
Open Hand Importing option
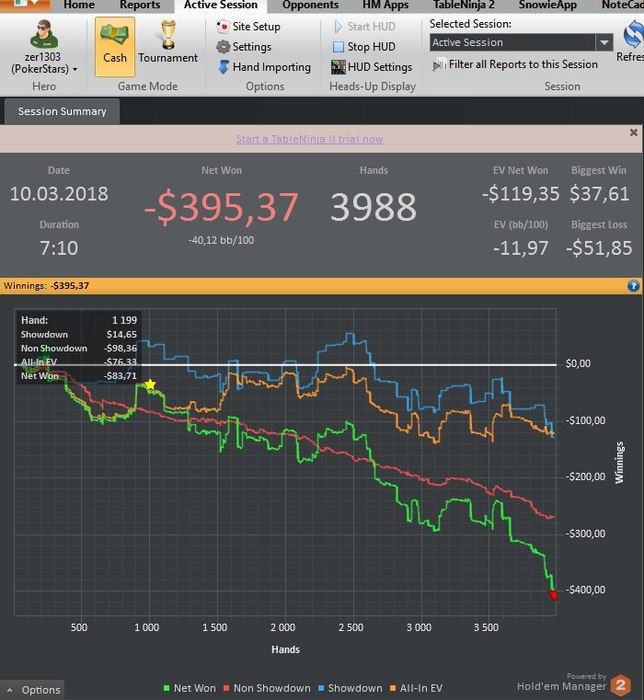click(x=264, y=67)
